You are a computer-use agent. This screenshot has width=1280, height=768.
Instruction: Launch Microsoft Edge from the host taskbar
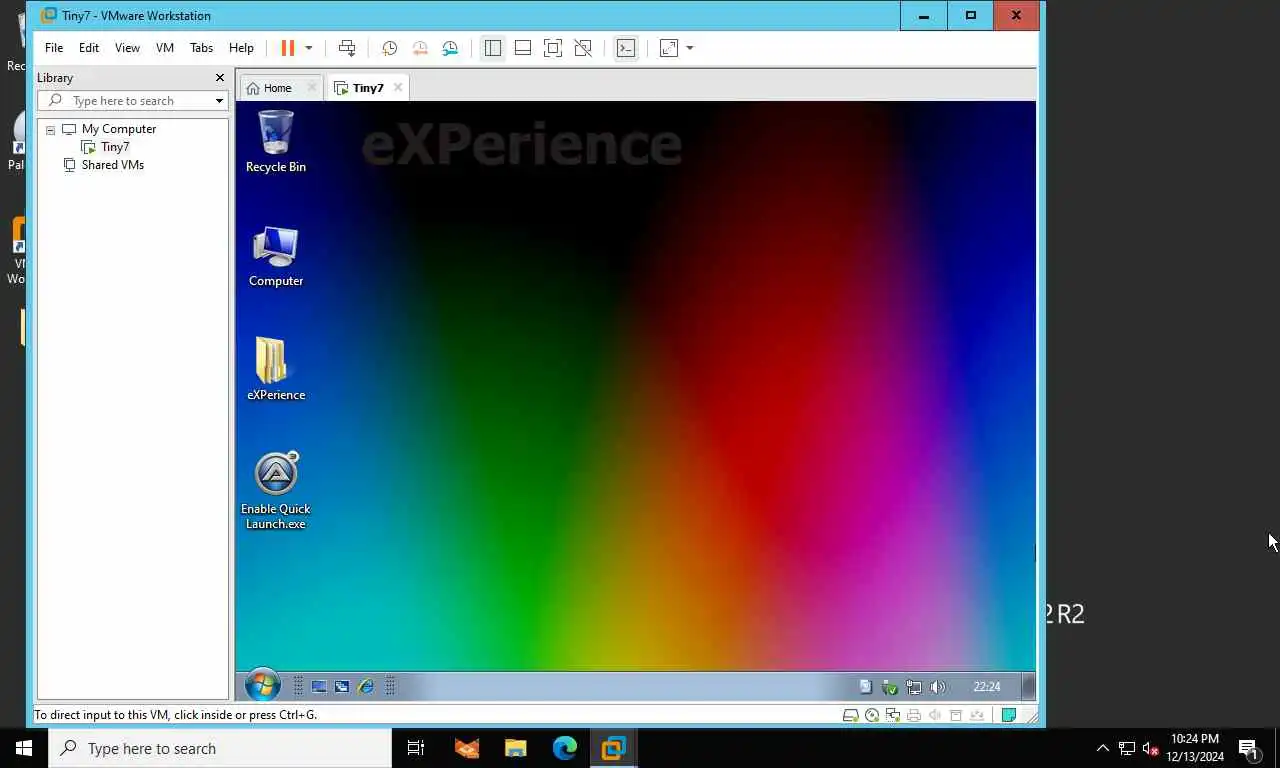point(565,748)
